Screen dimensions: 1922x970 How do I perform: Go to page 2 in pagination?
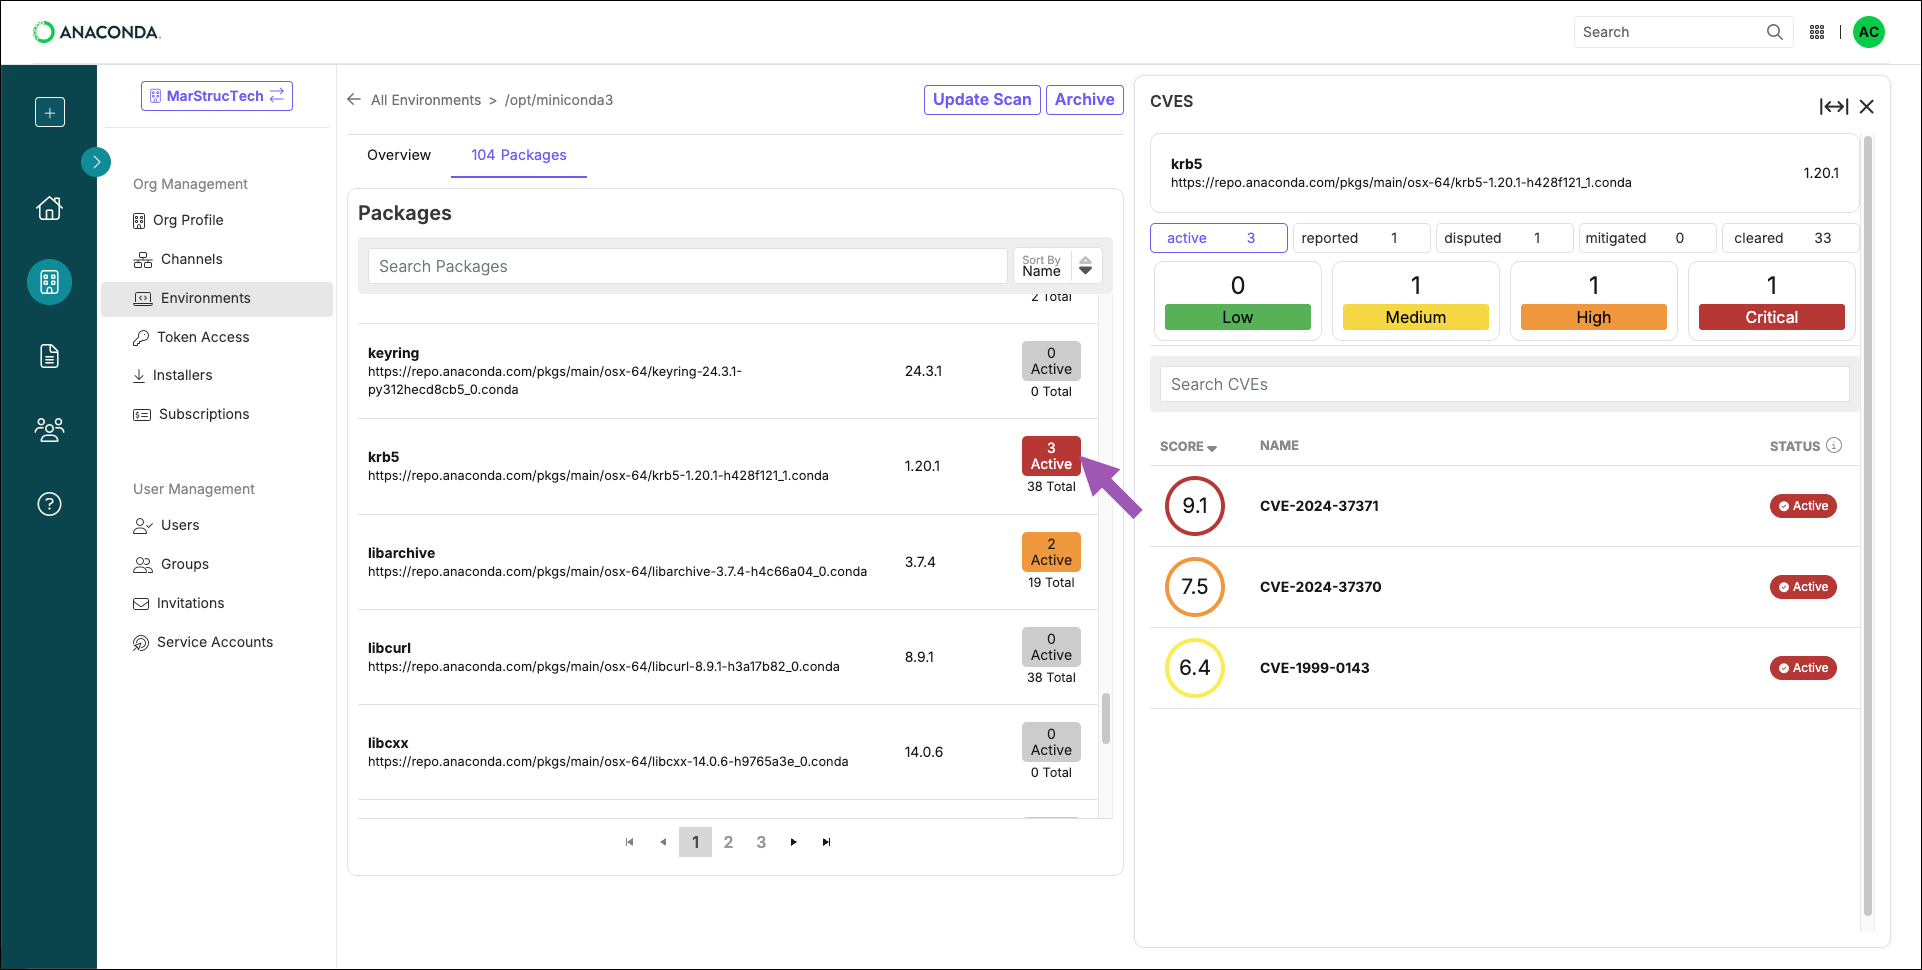(x=728, y=842)
